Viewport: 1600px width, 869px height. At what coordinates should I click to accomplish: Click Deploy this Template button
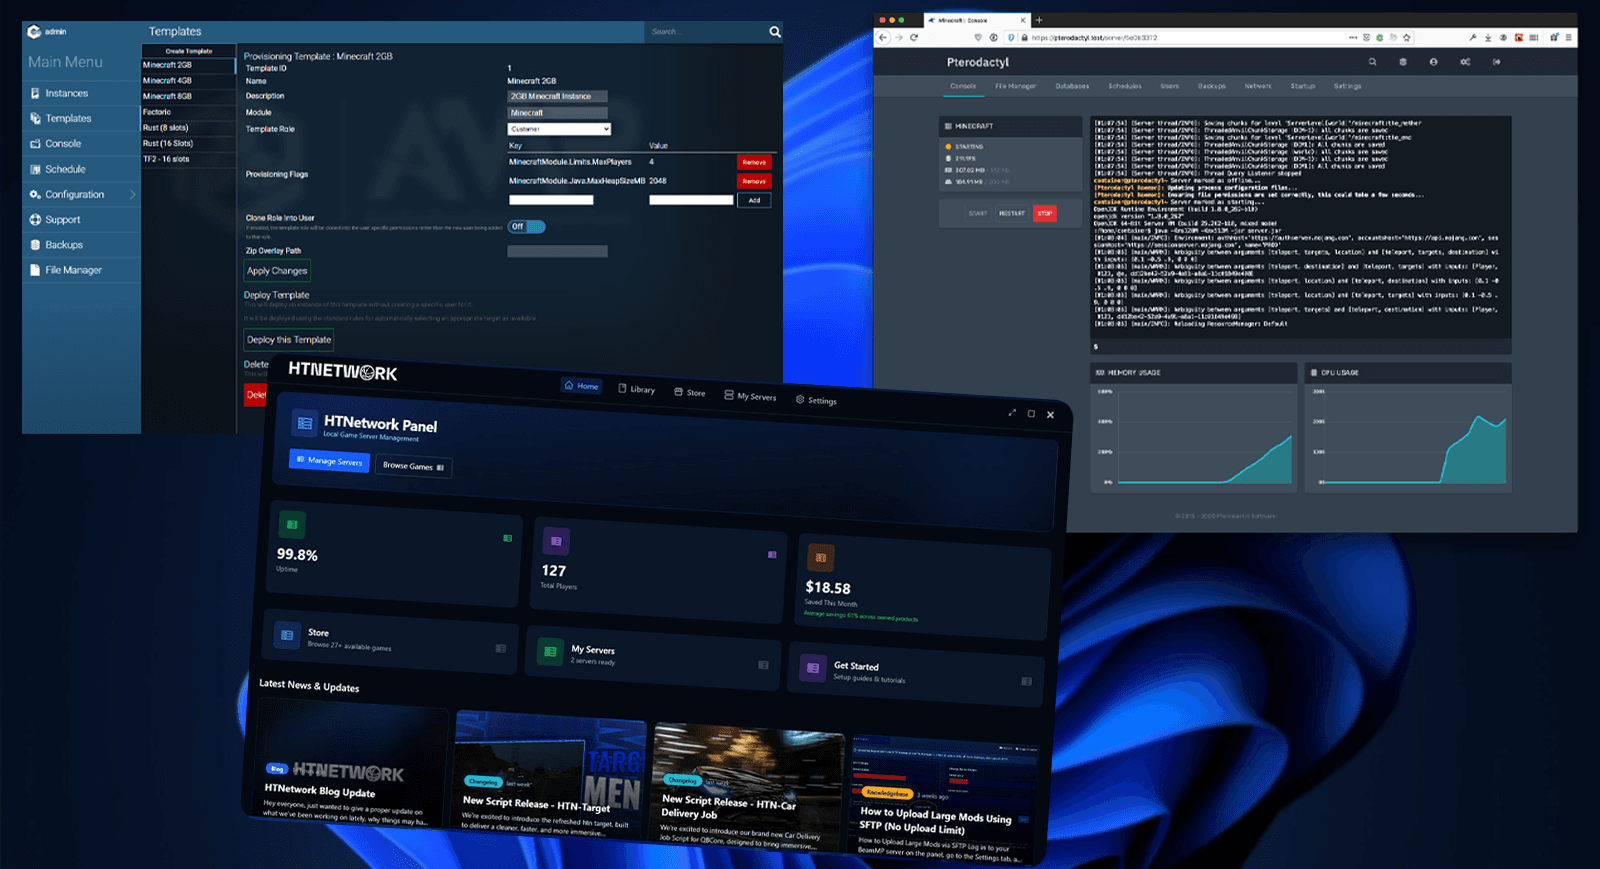point(289,340)
